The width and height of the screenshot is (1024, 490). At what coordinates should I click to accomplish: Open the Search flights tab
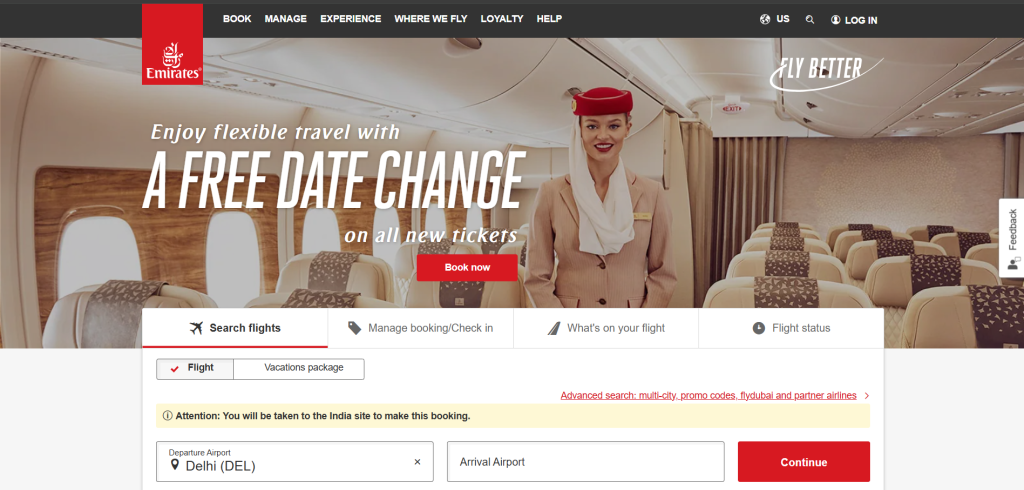(x=235, y=328)
